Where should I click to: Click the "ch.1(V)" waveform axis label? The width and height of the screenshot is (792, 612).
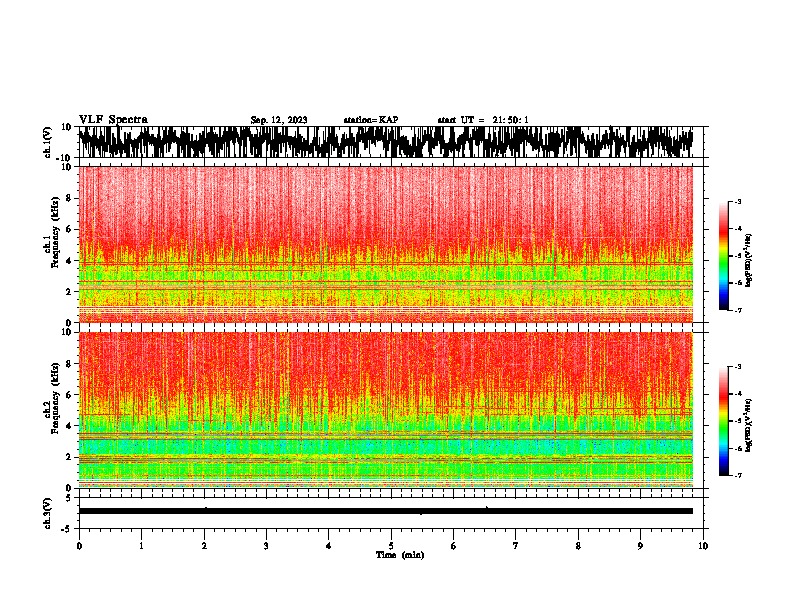coord(48,142)
